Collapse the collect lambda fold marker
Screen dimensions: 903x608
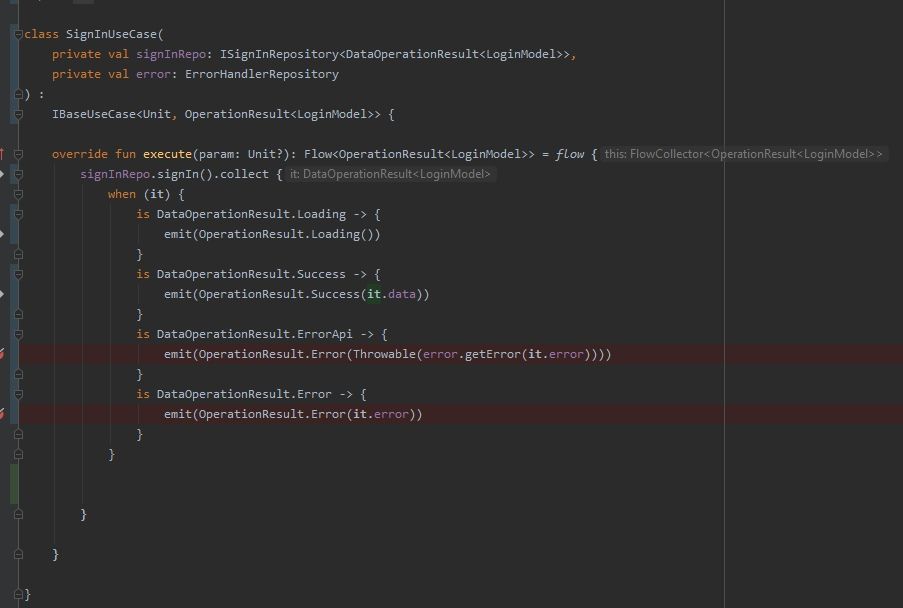pyautogui.click(x=18, y=174)
